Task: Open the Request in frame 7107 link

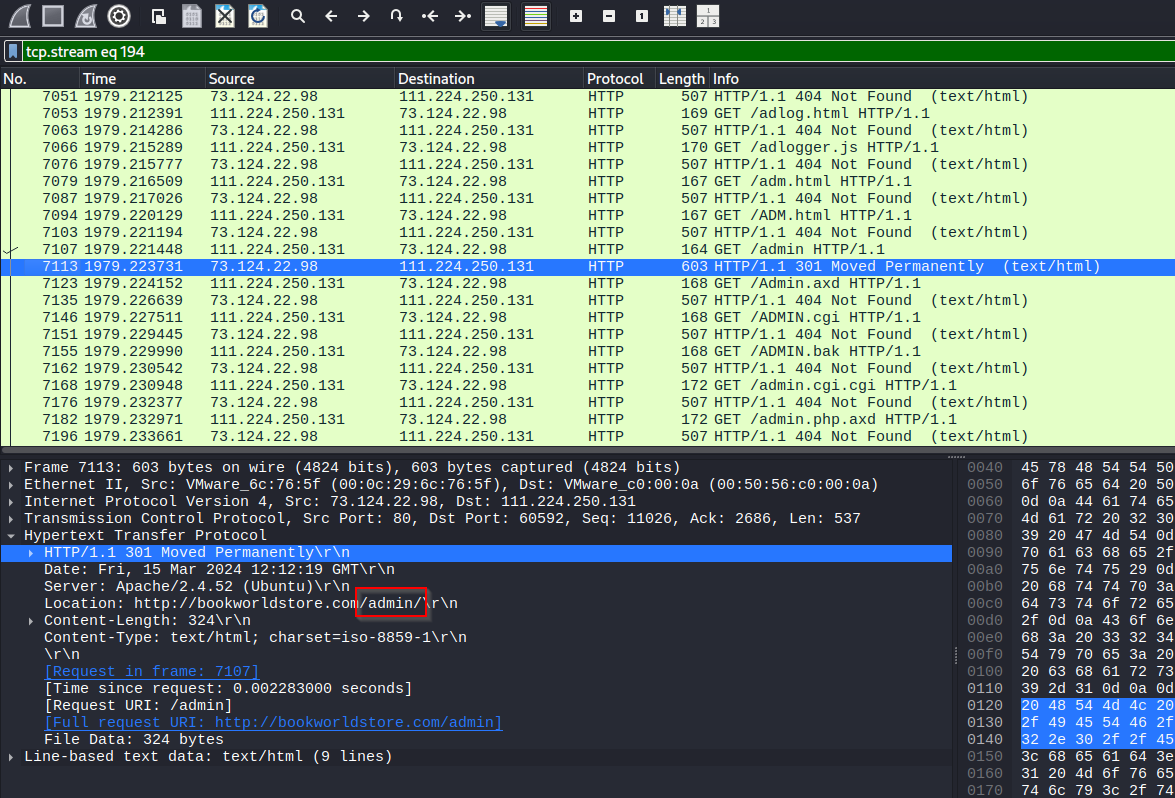Action: 151,672
